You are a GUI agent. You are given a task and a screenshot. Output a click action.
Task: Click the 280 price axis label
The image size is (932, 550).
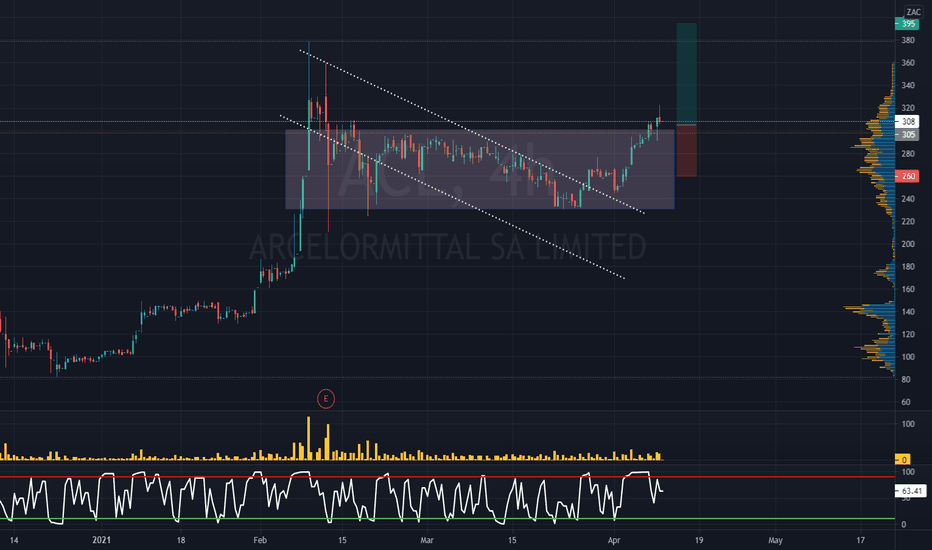[x=908, y=153]
